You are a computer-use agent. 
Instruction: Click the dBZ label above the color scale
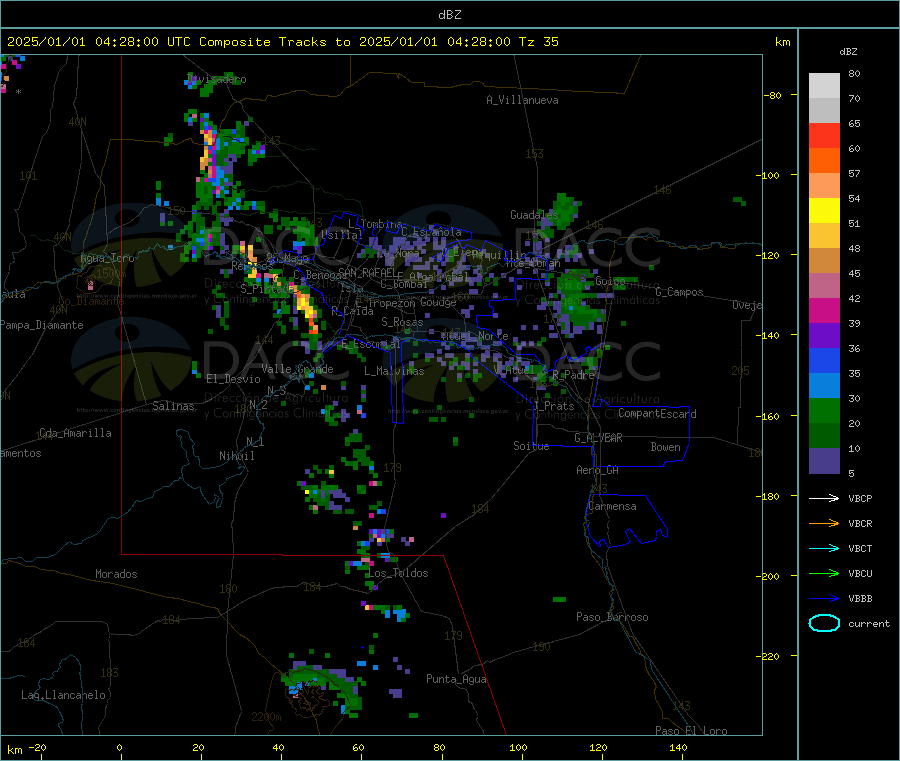coord(848,52)
